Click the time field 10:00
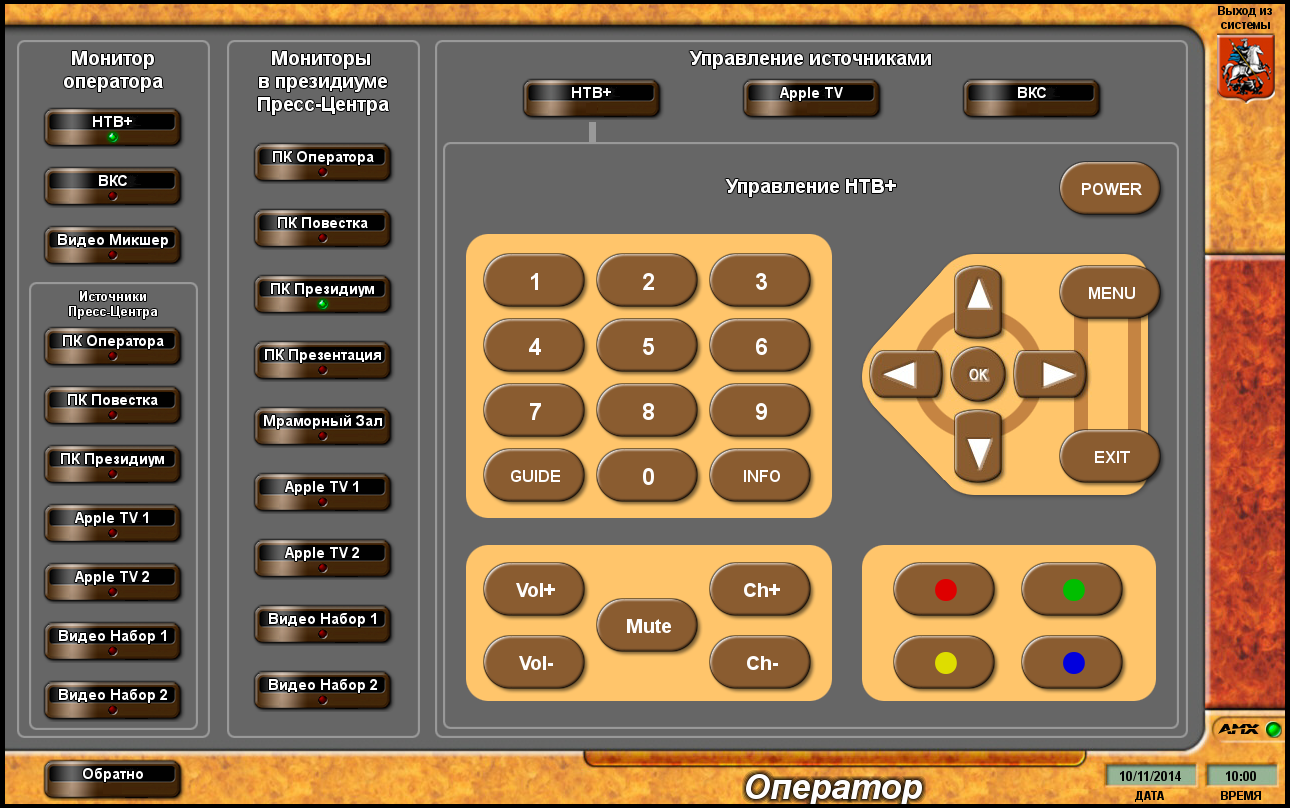Viewport: 1290px width, 808px height. (1241, 775)
